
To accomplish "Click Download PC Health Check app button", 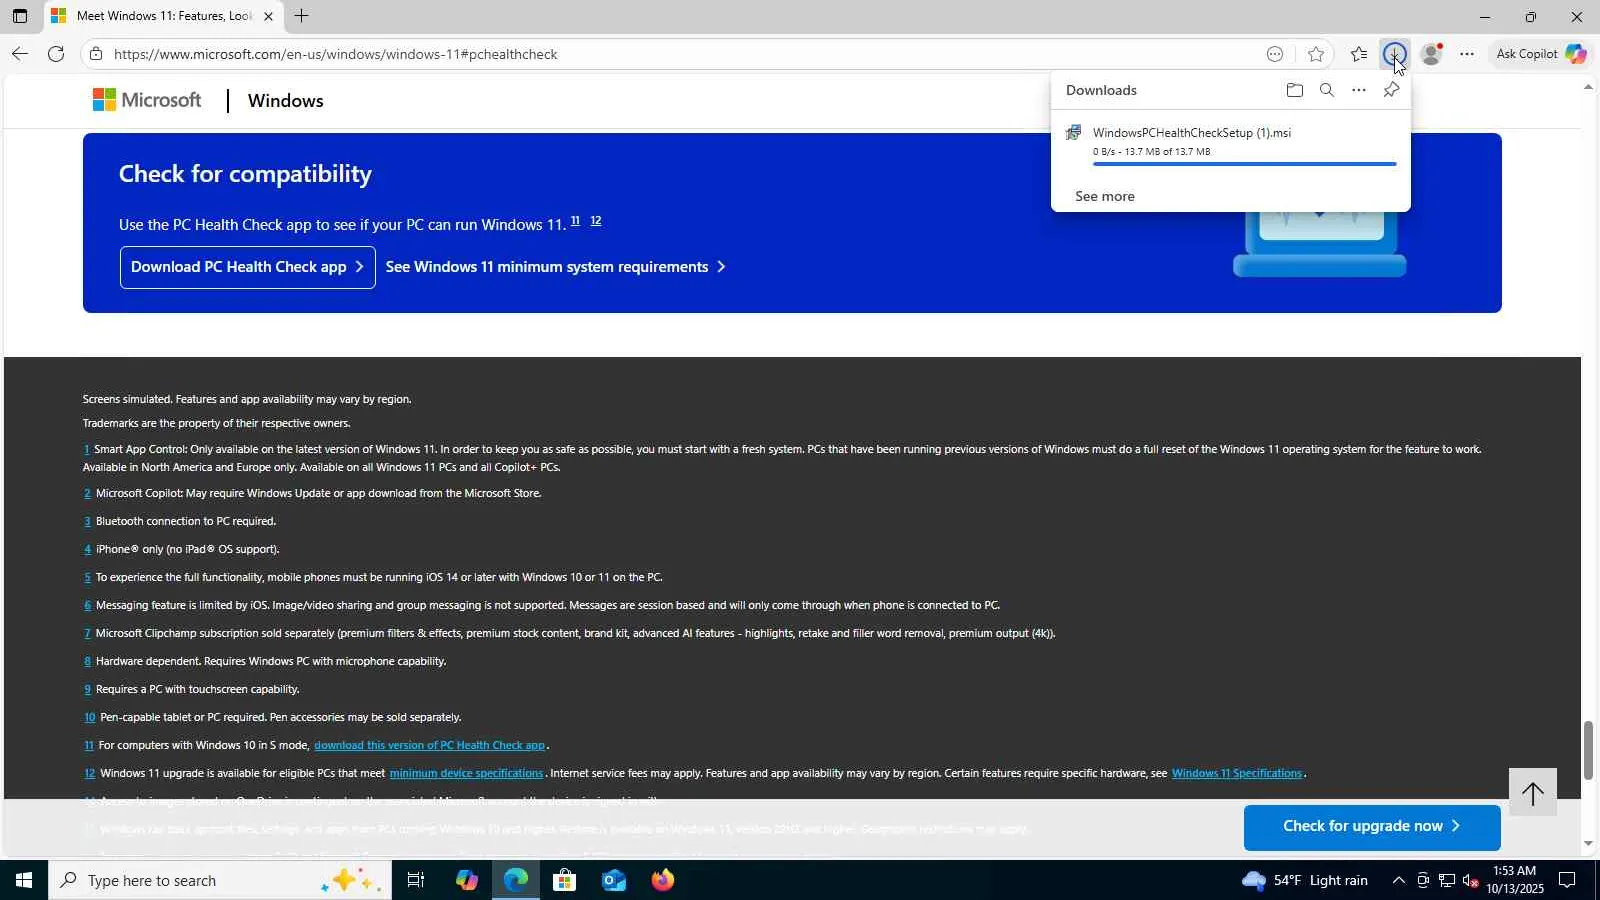I will pyautogui.click(x=248, y=267).
